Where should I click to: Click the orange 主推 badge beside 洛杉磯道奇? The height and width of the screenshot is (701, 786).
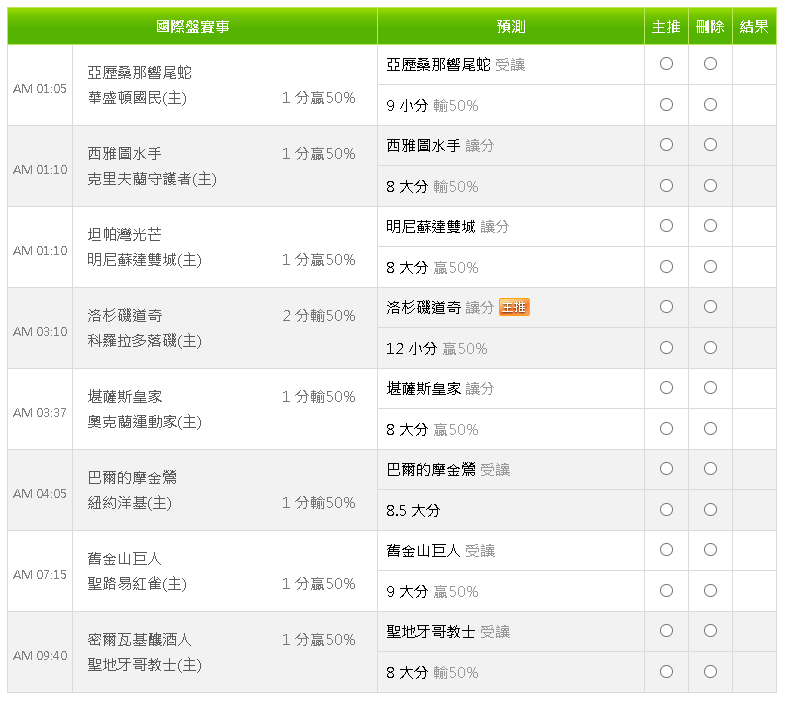click(x=514, y=307)
